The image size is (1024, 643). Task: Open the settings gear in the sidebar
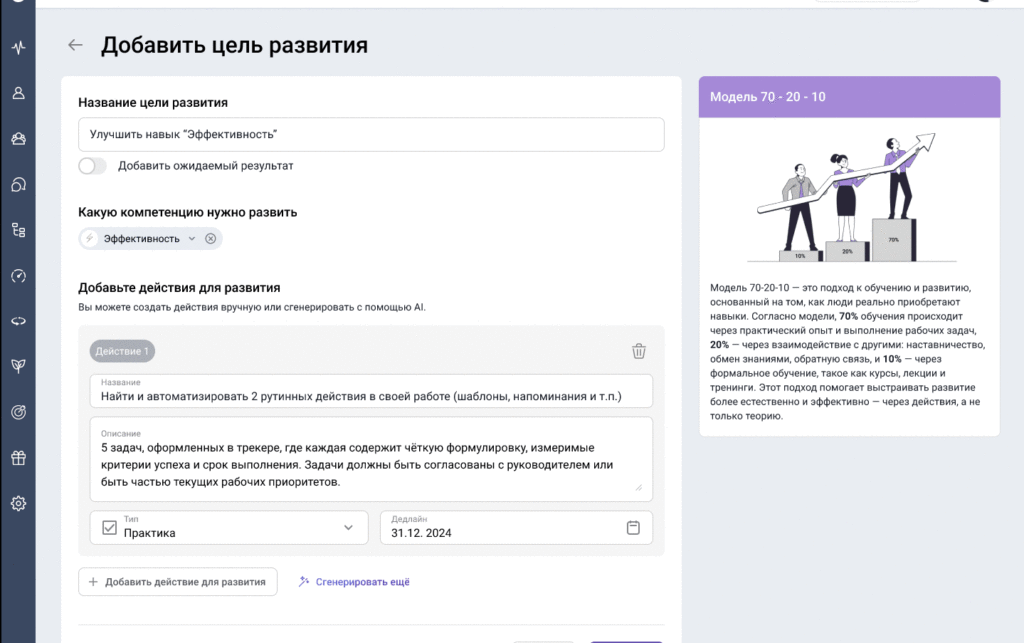point(18,503)
